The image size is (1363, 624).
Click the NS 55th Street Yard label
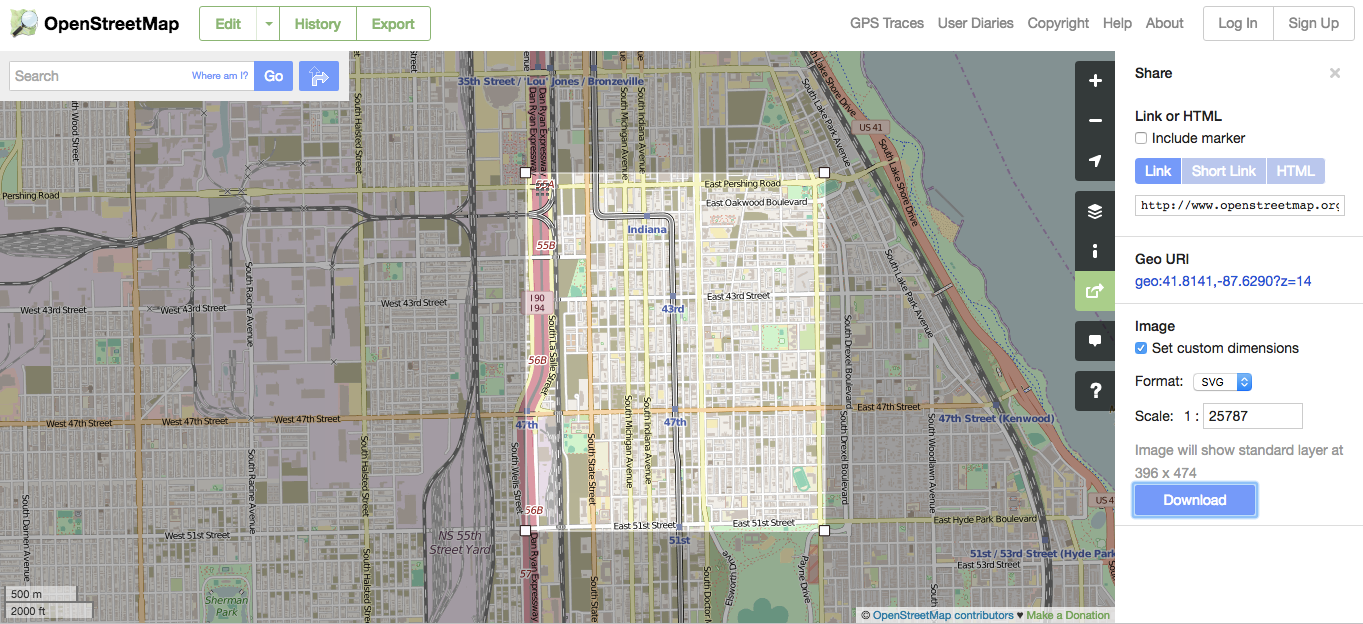click(460, 542)
